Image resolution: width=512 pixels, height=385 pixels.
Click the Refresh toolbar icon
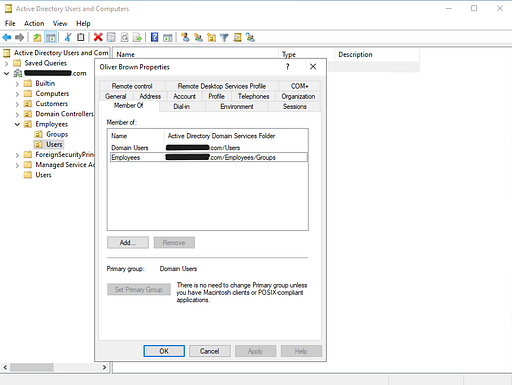124,37
